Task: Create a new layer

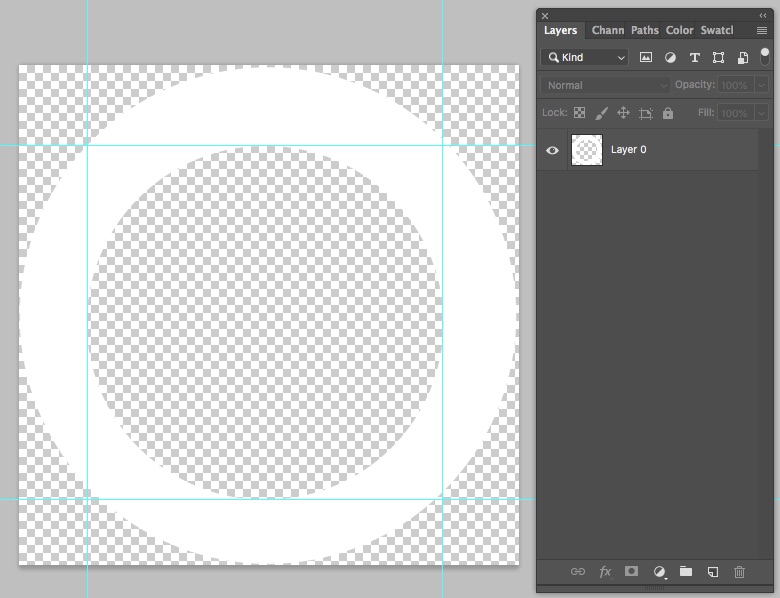Action: 713,572
